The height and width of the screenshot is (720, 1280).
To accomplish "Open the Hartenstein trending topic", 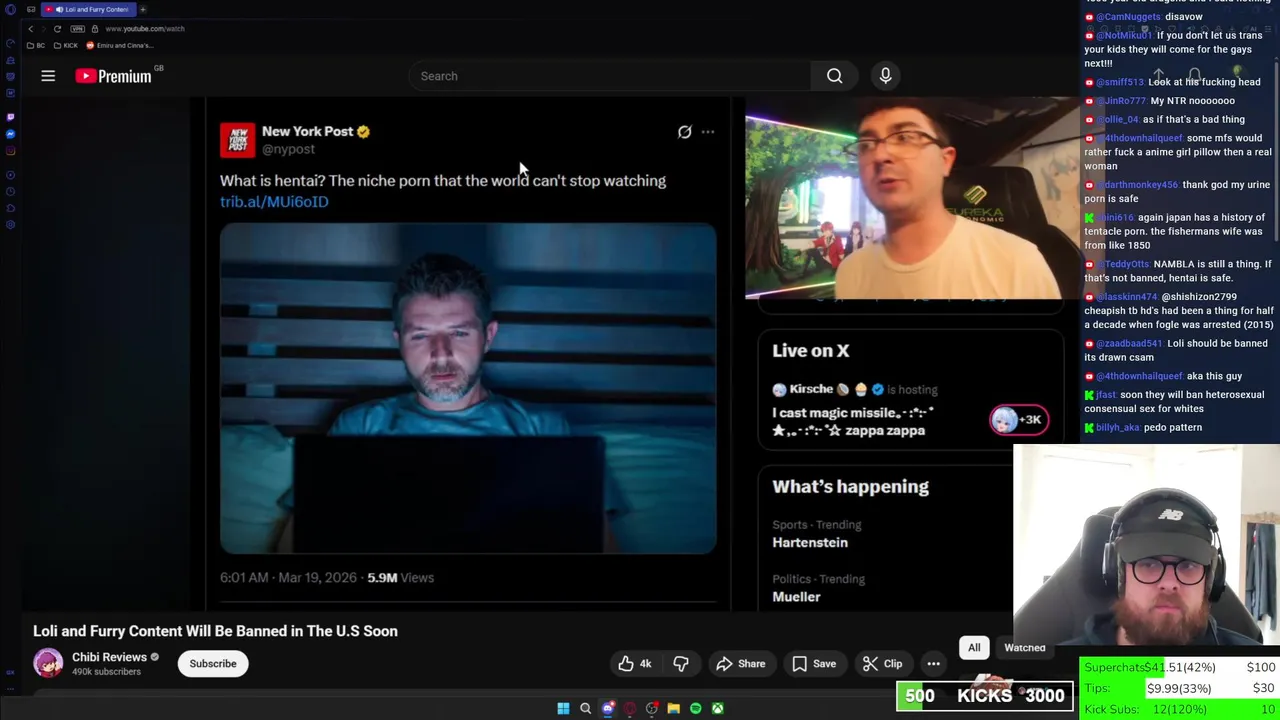I will coord(810,543).
